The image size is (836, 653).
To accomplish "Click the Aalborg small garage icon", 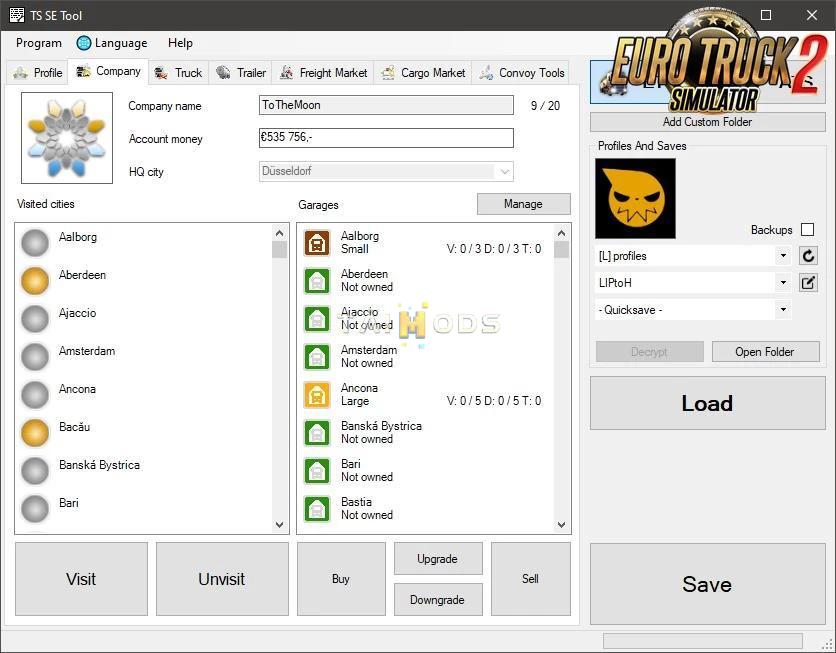I will 317,243.
